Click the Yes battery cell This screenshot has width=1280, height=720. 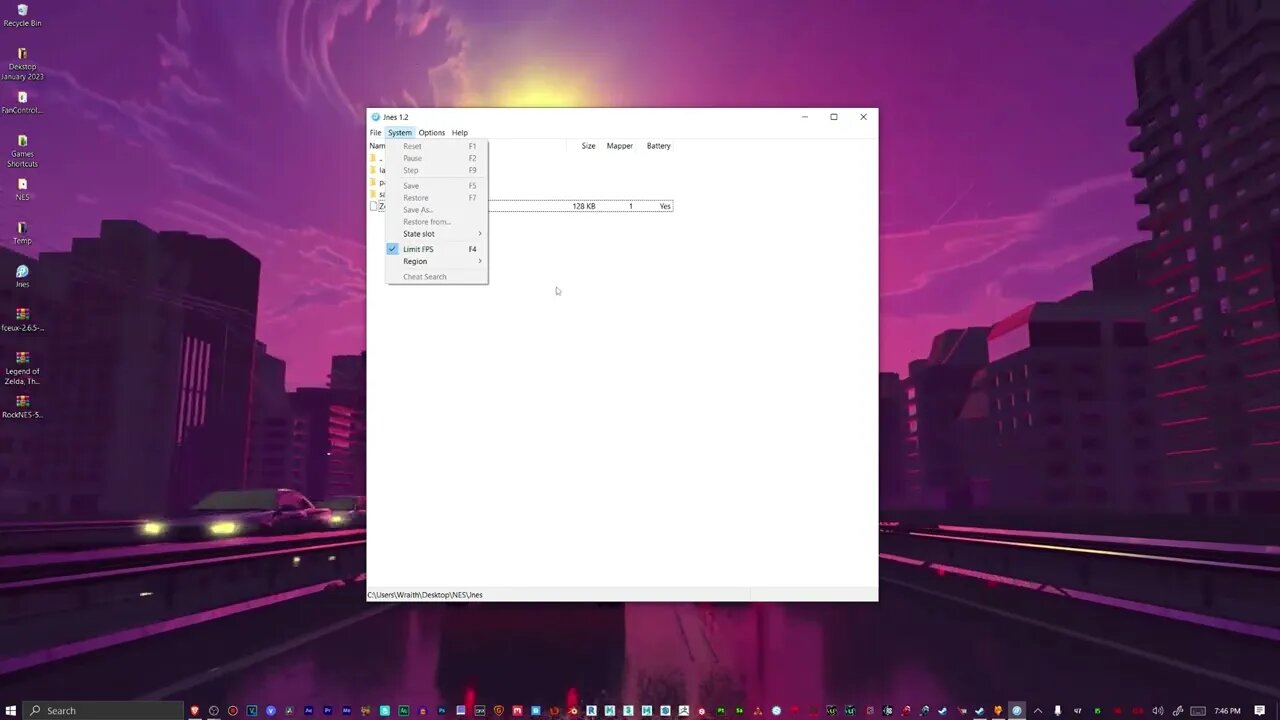pos(665,206)
